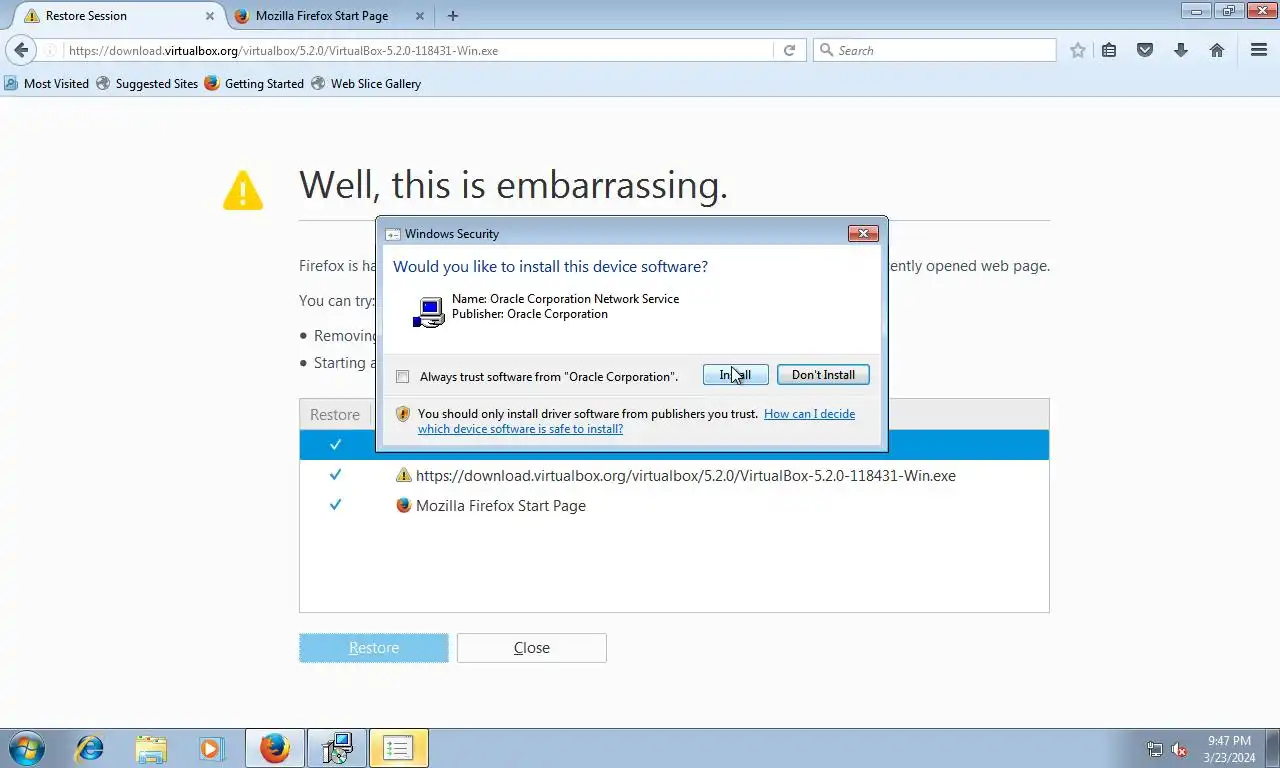
Task: Click the site info icon in URL bar
Action: [50, 50]
